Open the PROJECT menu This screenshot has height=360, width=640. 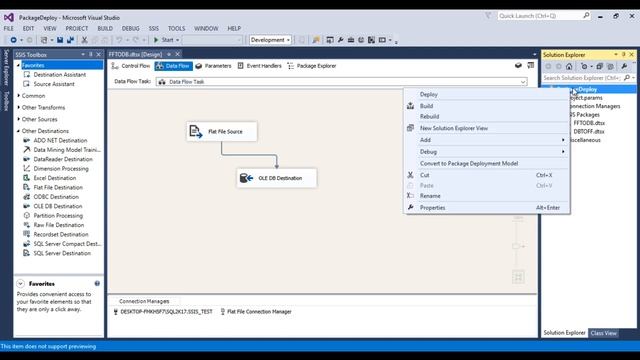[77, 29]
